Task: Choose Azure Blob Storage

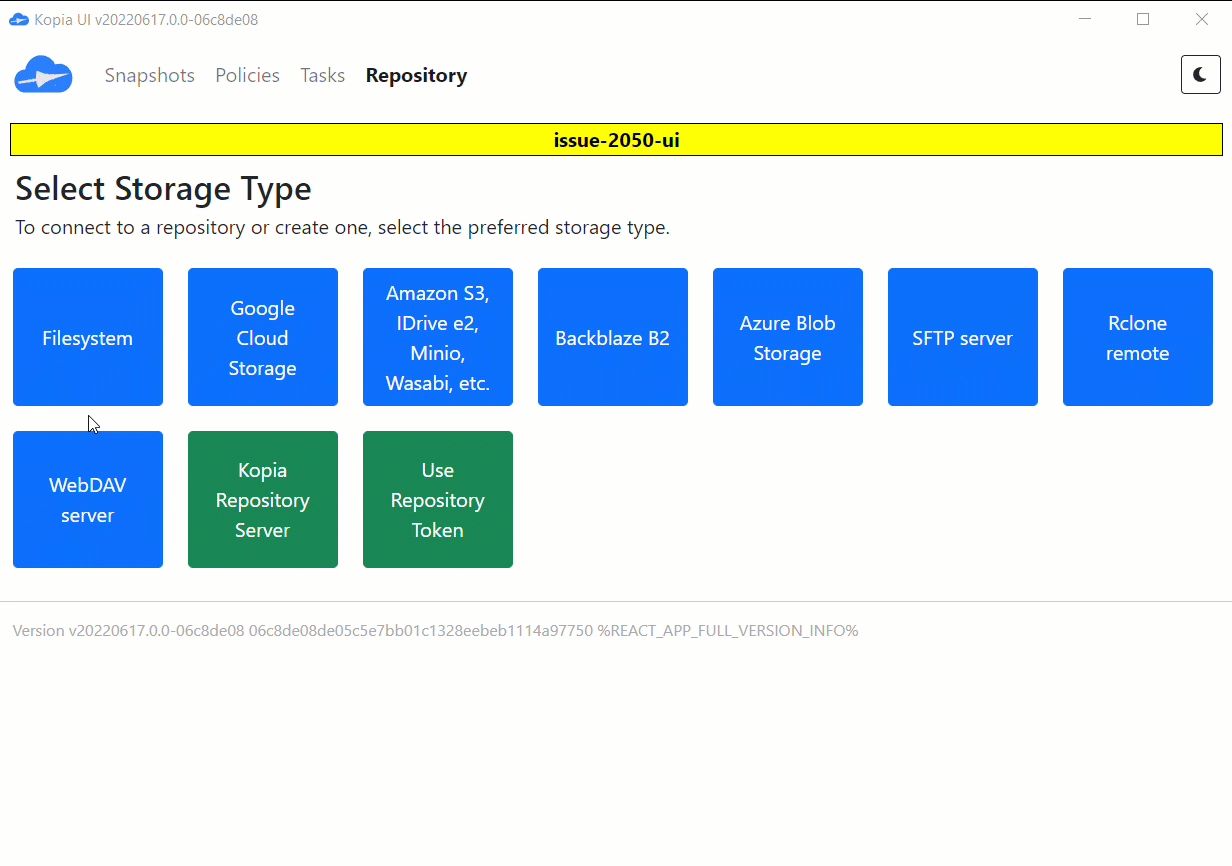Action: (787, 337)
